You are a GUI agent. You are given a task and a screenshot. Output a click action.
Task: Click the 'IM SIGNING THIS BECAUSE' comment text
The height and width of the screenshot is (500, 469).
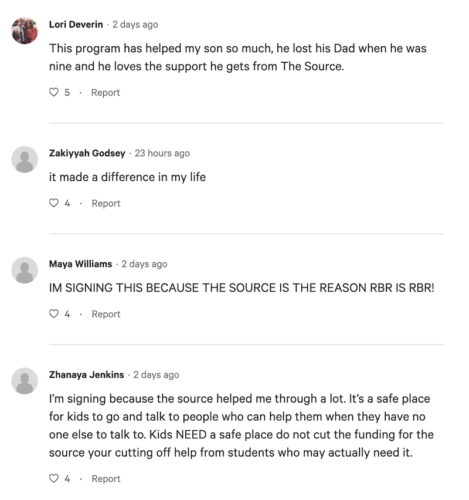point(242,288)
